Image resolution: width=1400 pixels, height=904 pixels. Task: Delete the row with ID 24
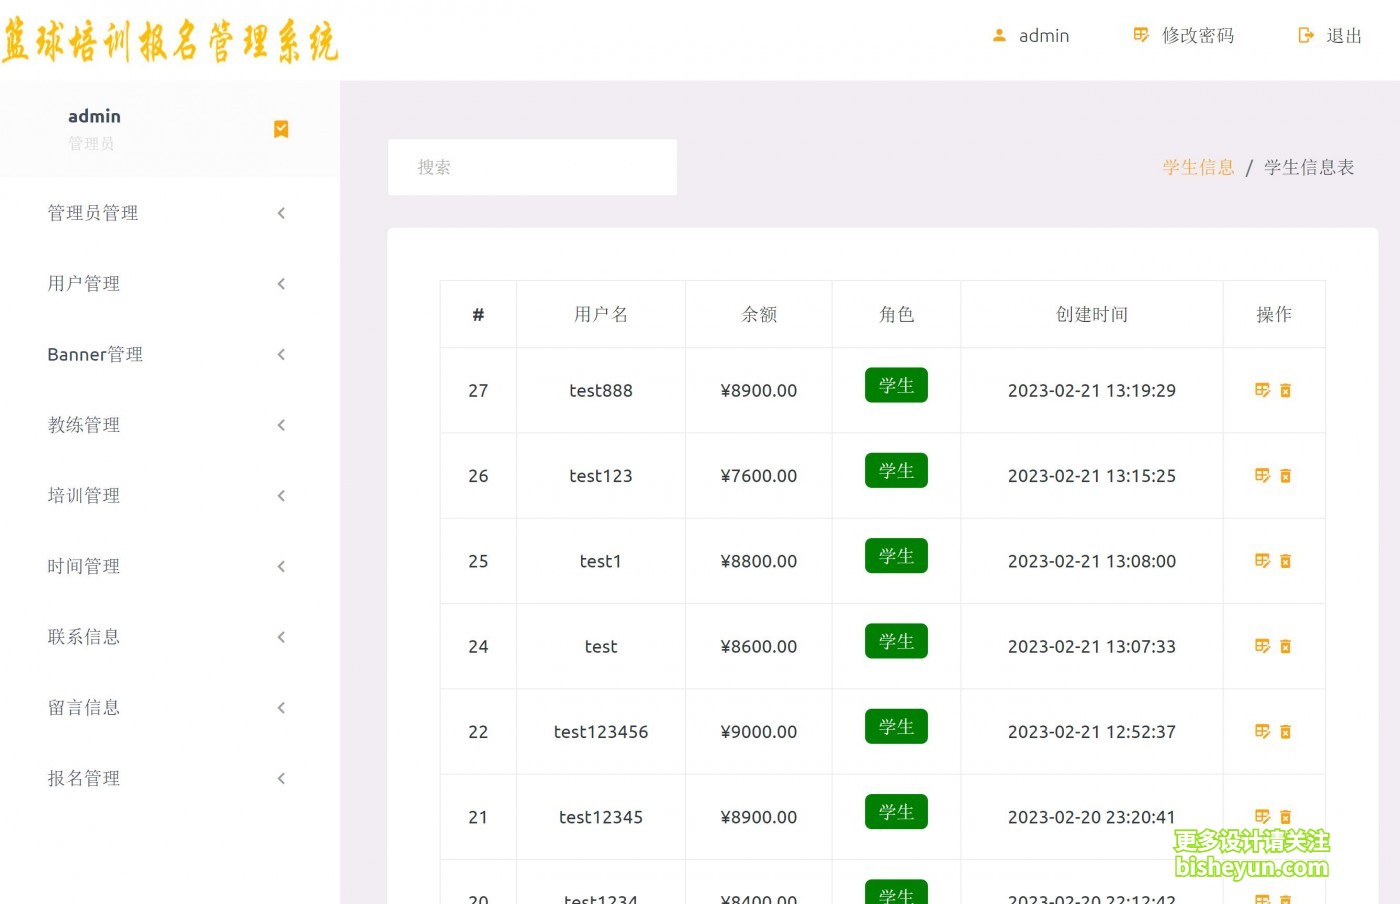[1285, 646]
